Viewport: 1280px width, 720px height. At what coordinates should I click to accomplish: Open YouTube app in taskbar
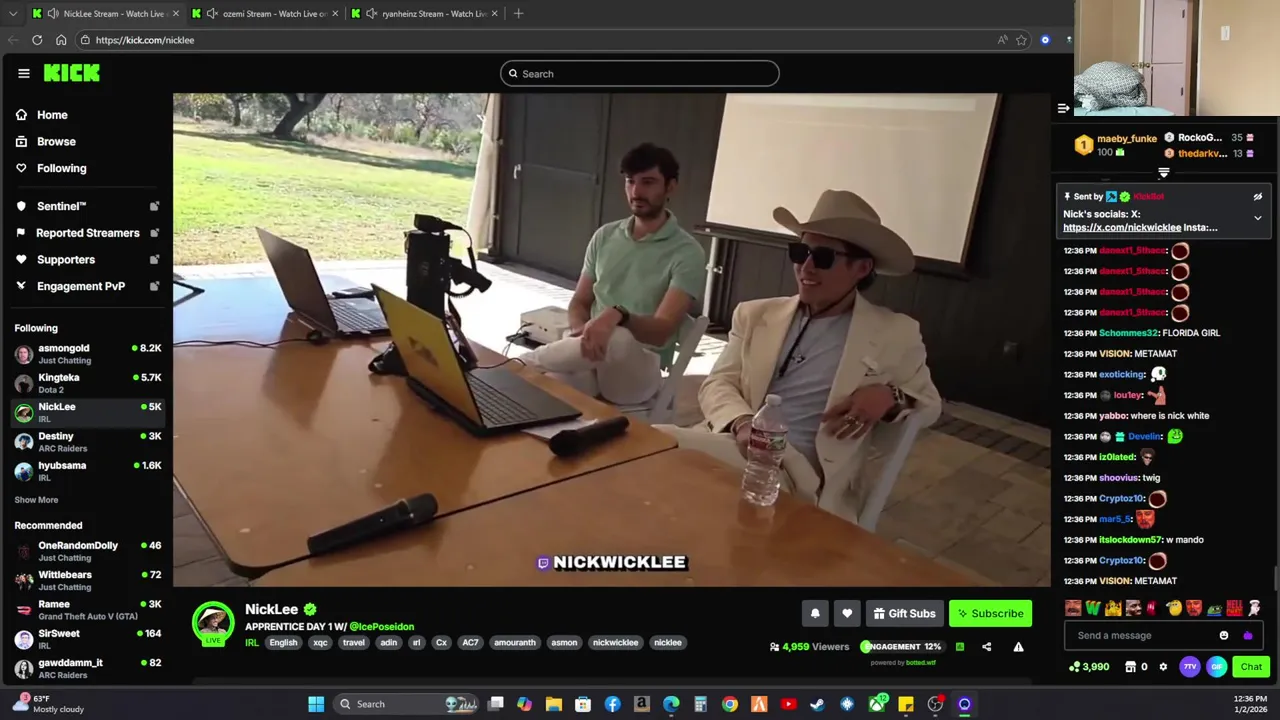(788, 704)
